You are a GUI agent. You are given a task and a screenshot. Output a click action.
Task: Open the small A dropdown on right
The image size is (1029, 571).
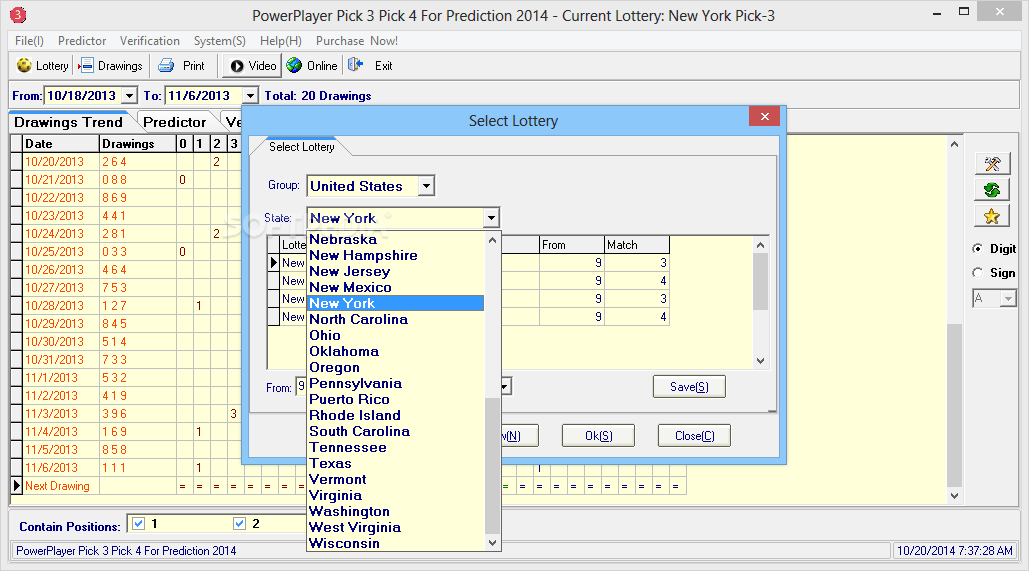pyautogui.click(x=1008, y=299)
